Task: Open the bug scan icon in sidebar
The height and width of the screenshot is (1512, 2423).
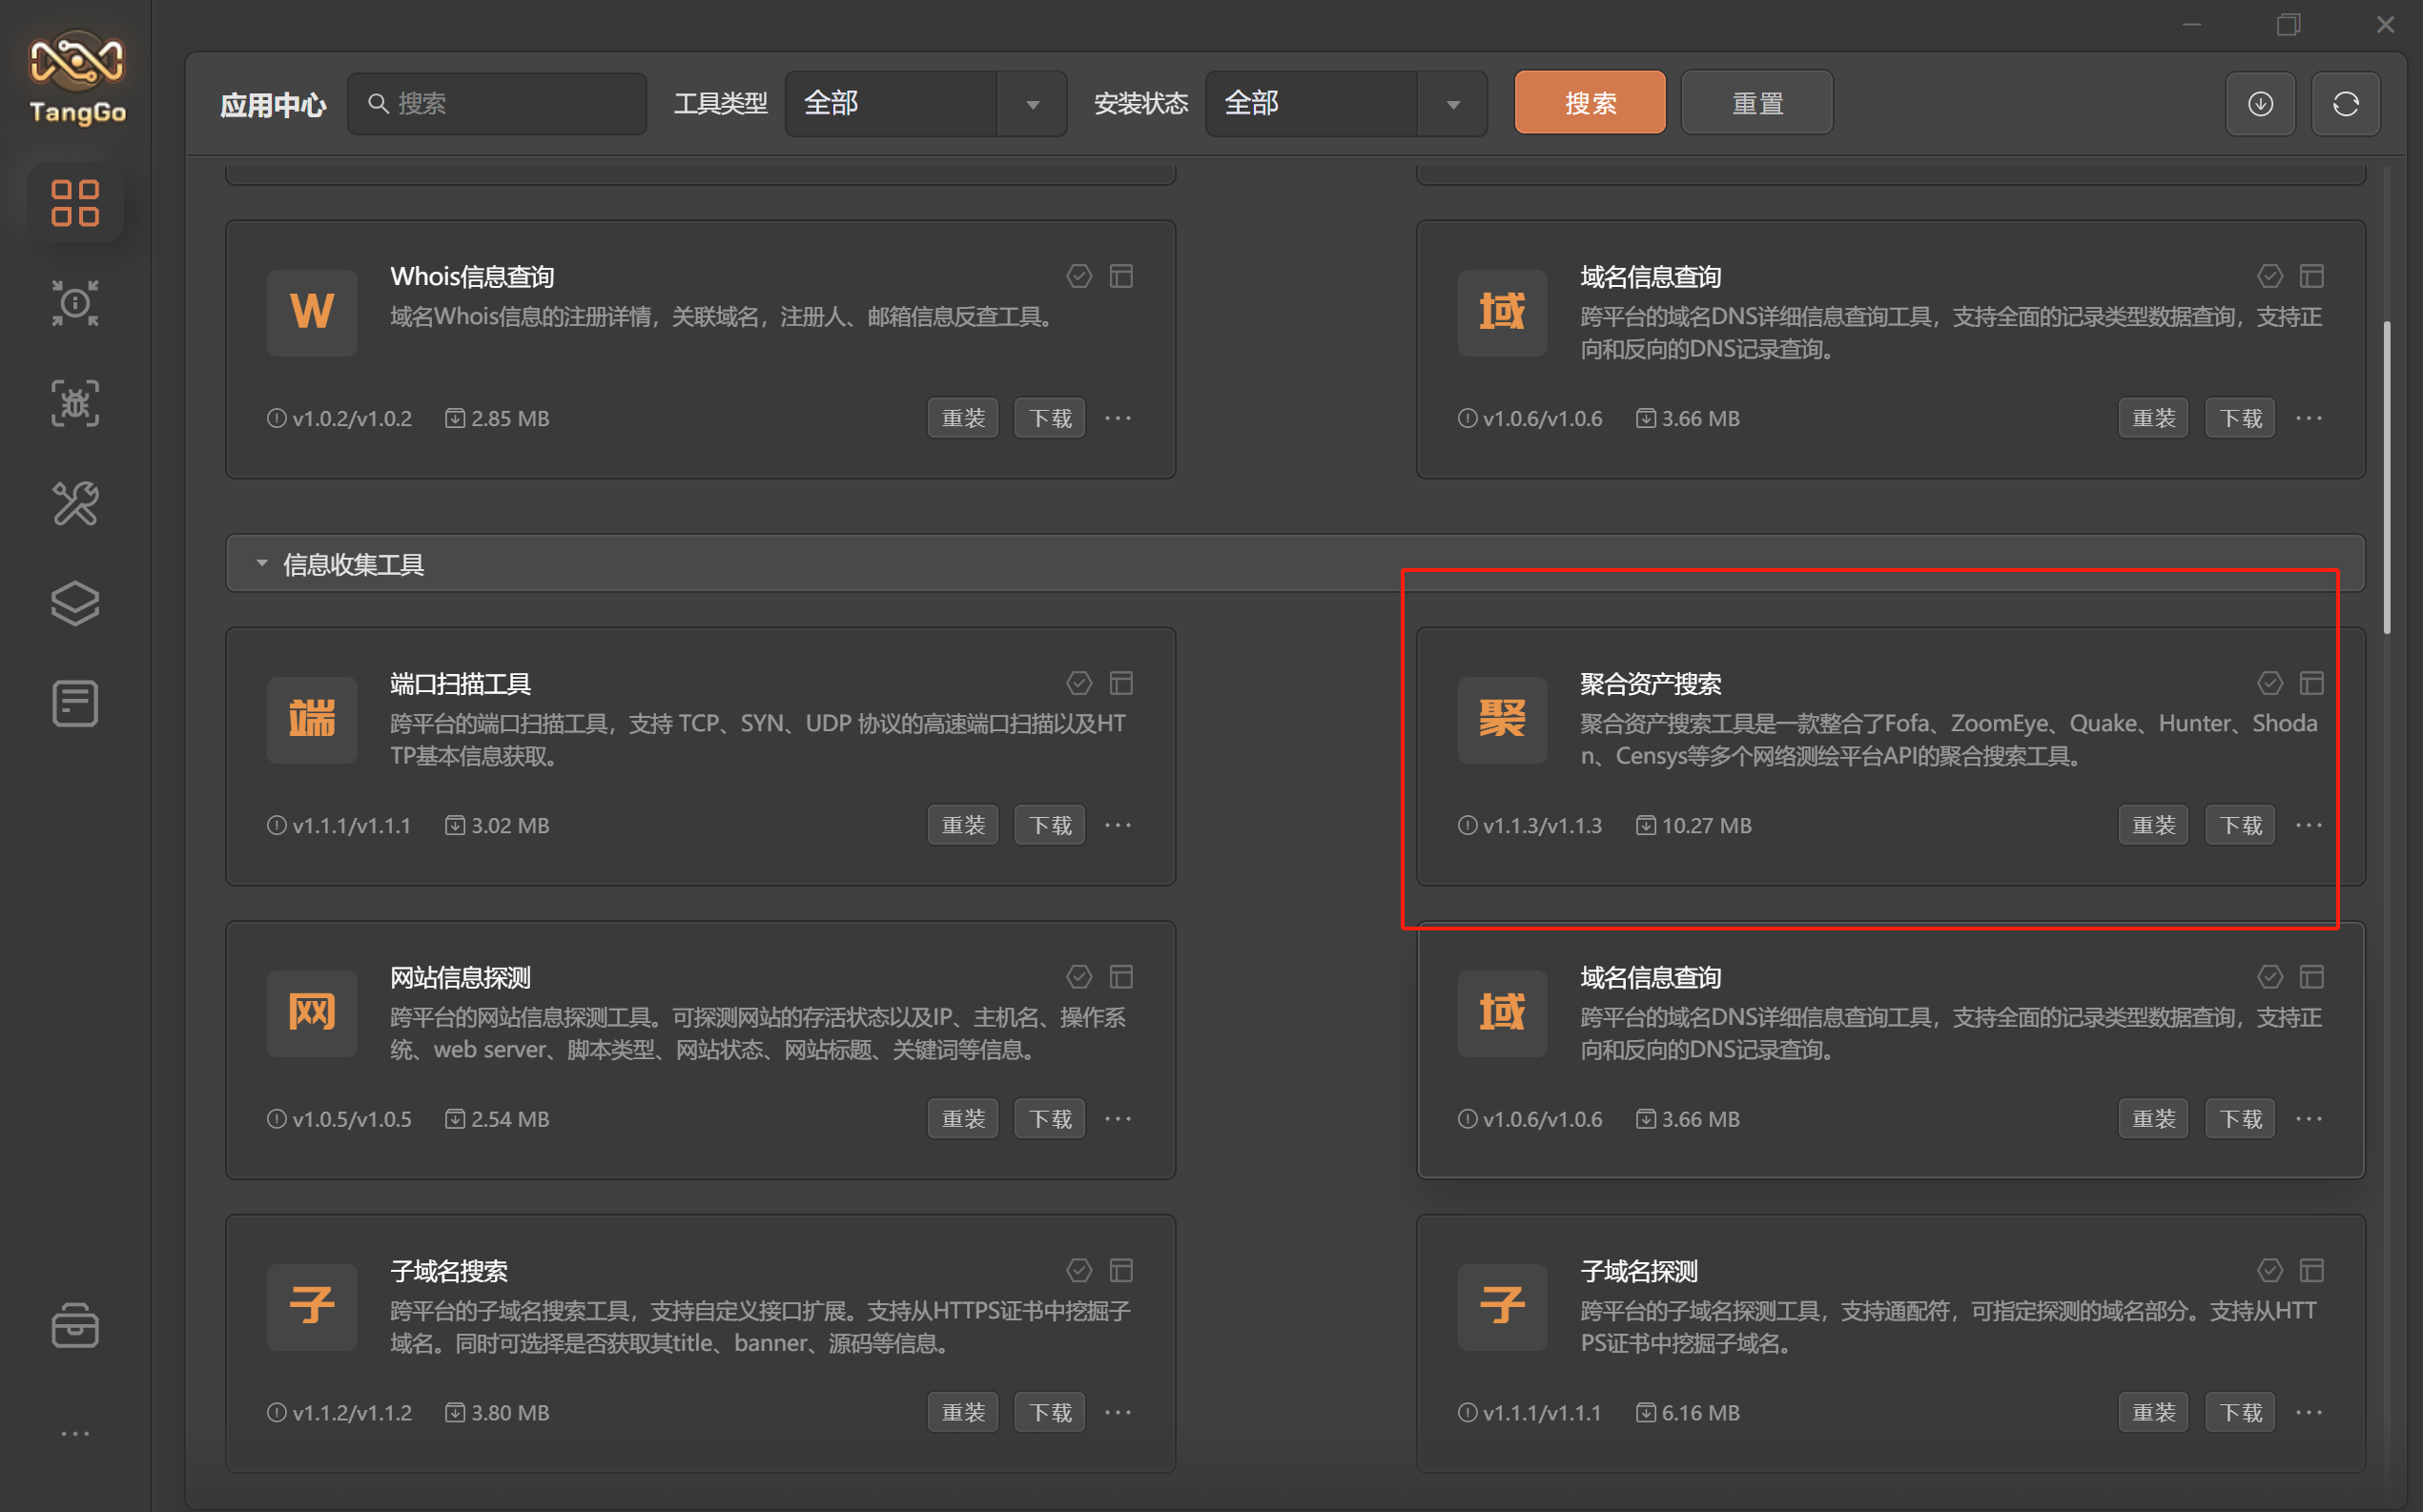Action: 75,403
